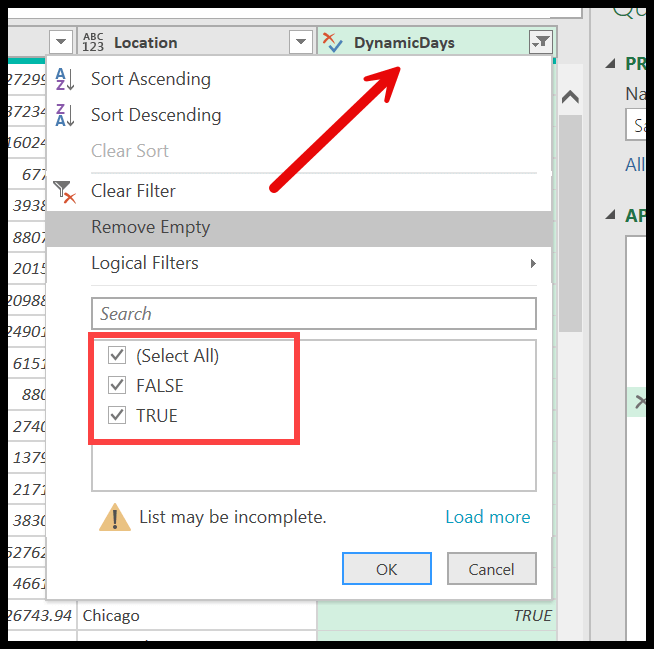Select the Sort Descending menu entry
Viewport: 654px width, 649px height.
(x=156, y=115)
